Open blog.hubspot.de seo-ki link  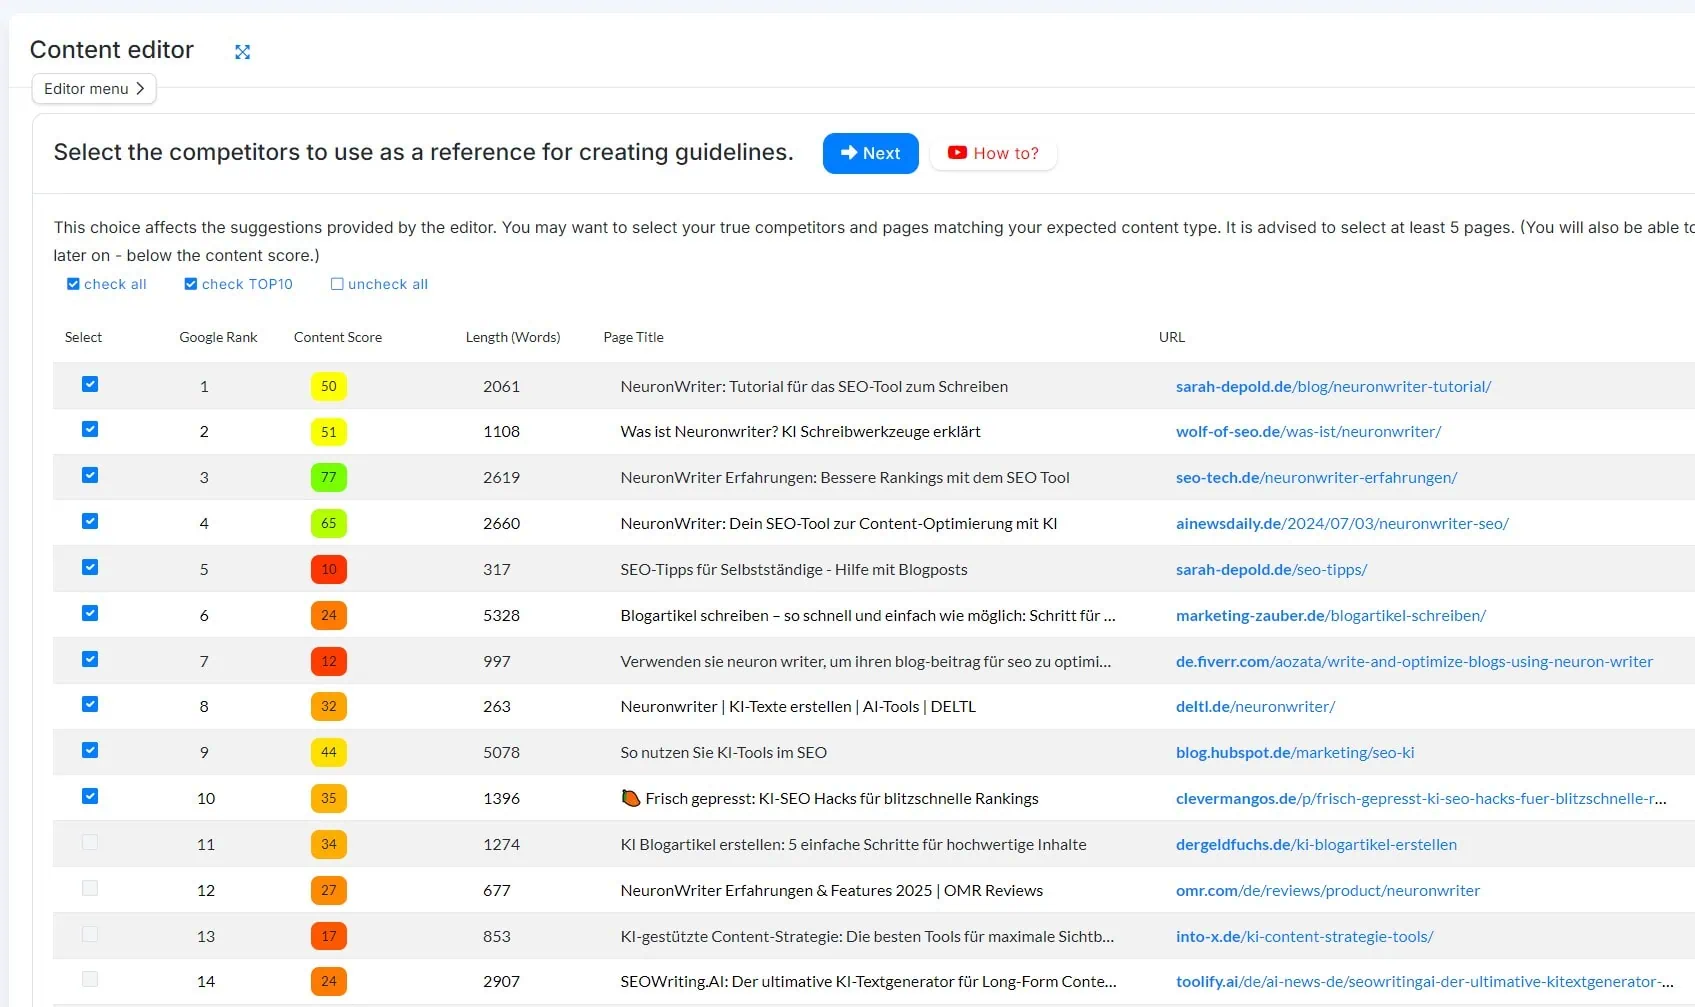1295,753
